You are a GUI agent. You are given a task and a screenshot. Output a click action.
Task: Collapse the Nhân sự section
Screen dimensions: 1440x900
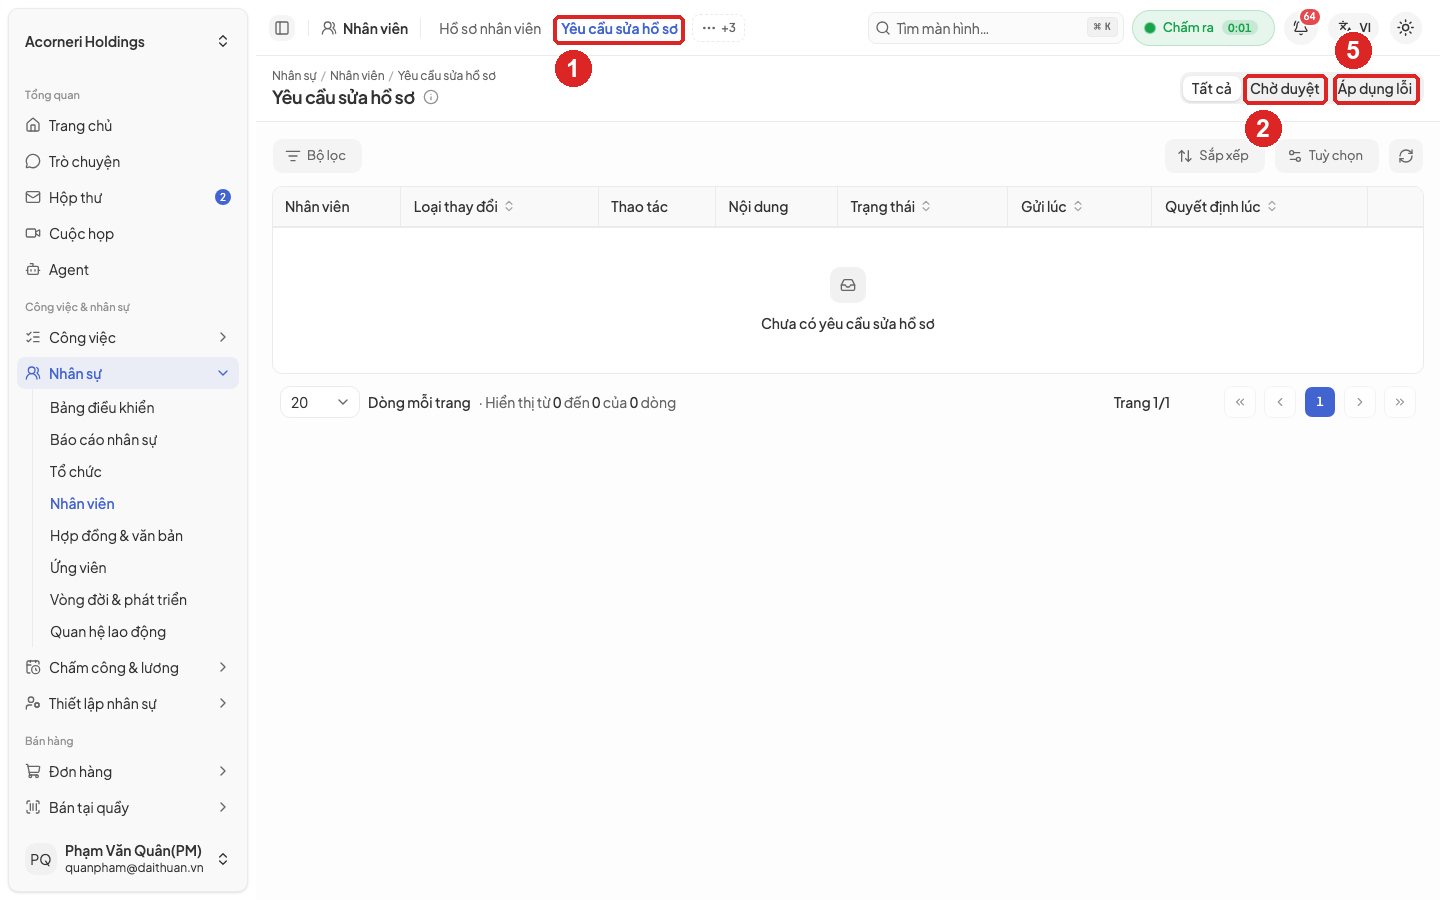(x=128, y=374)
